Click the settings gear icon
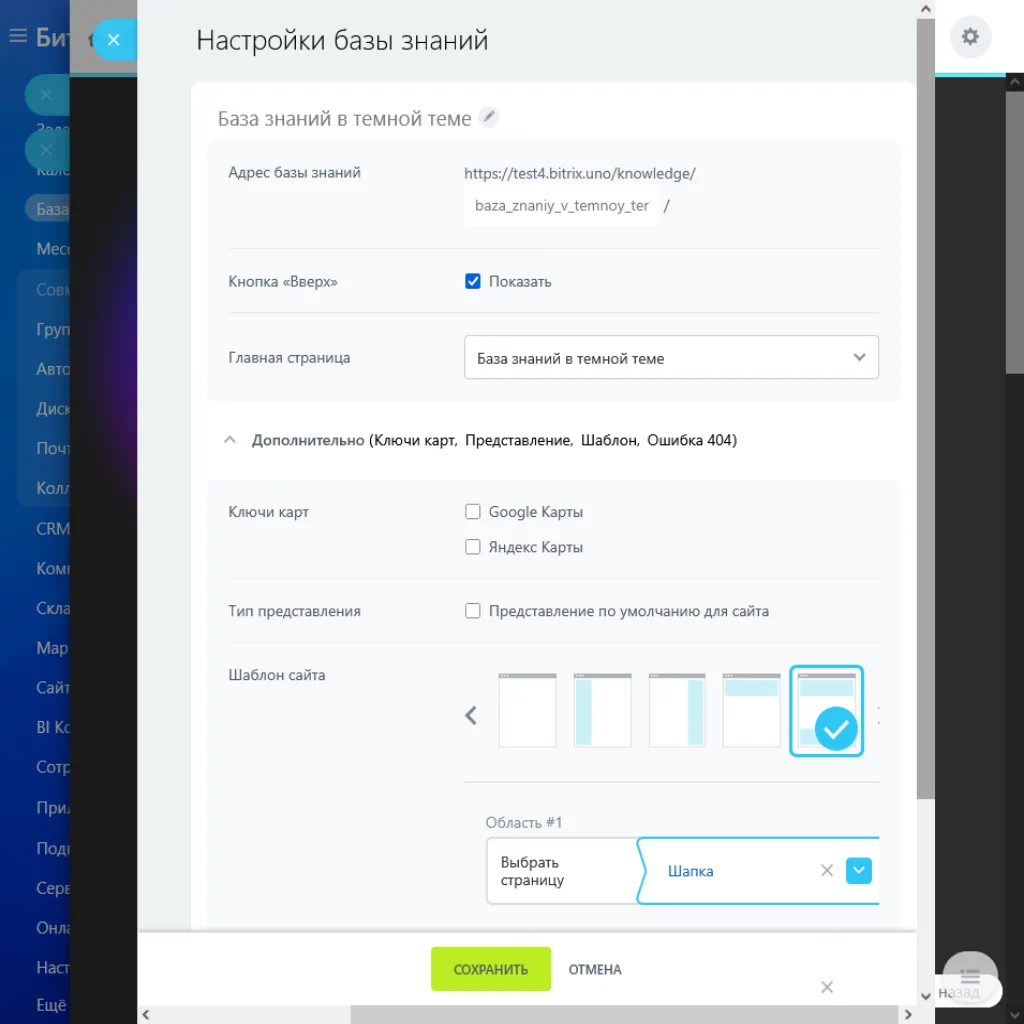 pyautogui.click(x=970, y=38)
